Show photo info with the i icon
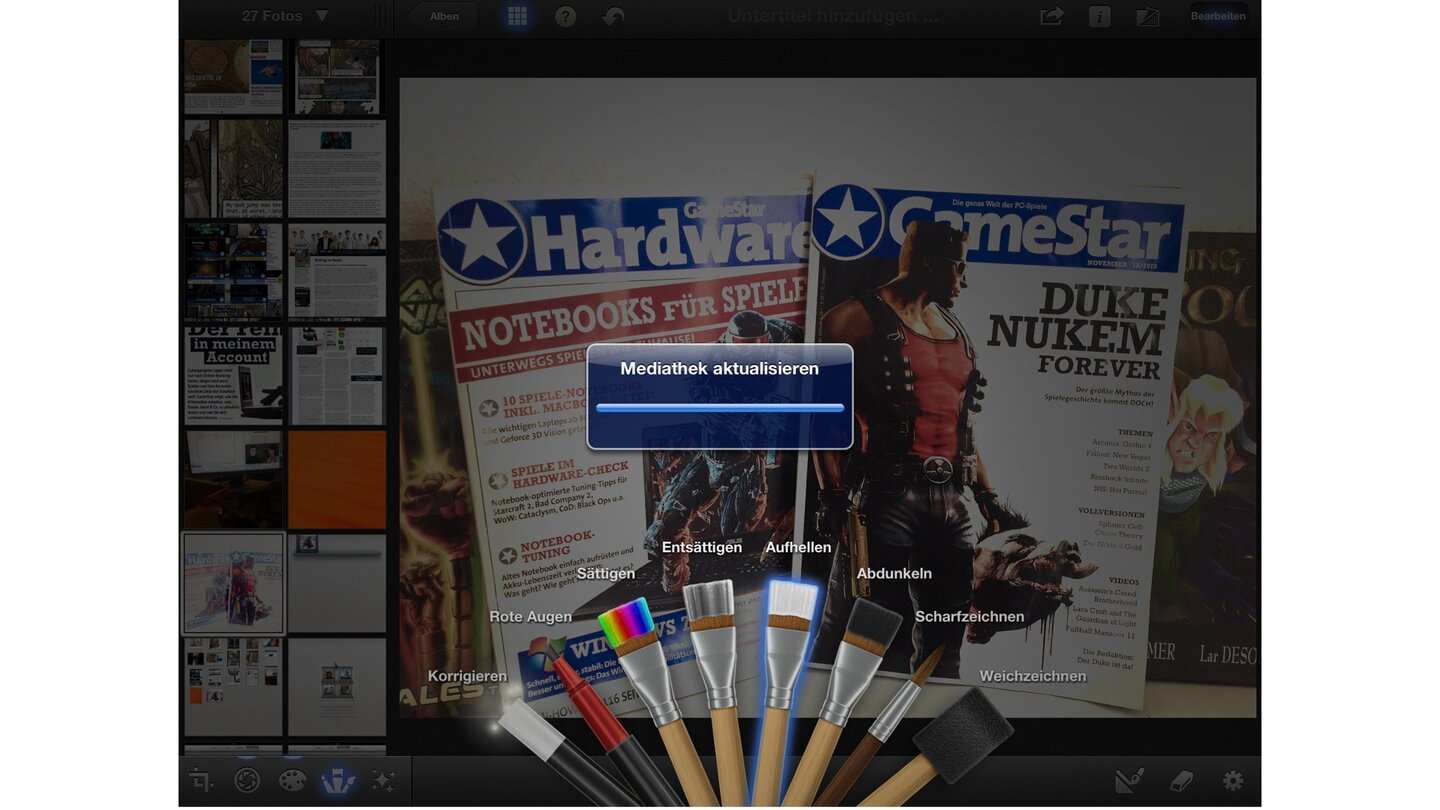The width and height of the screenshot is (1440, 810). coord(1100,16)
